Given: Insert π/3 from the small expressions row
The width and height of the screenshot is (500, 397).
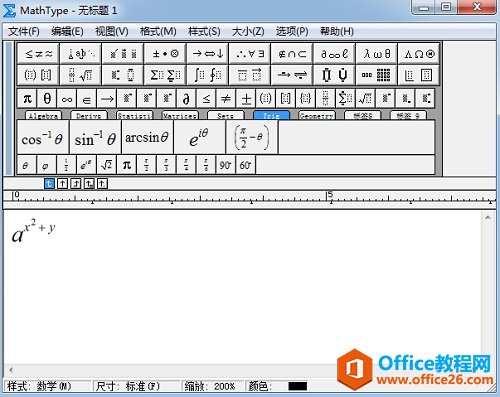Looking at the screenshot, I should pyautogui.click(x=166, y=165).
